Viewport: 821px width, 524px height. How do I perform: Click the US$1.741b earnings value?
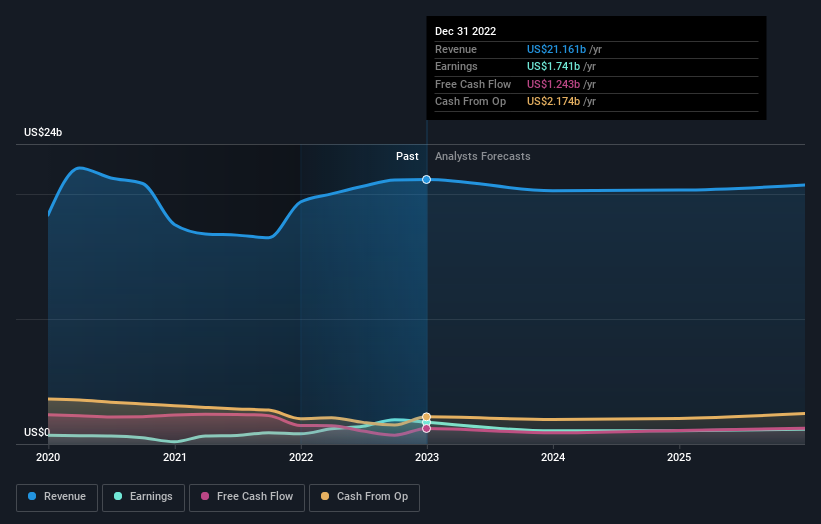tap(553, 66)
